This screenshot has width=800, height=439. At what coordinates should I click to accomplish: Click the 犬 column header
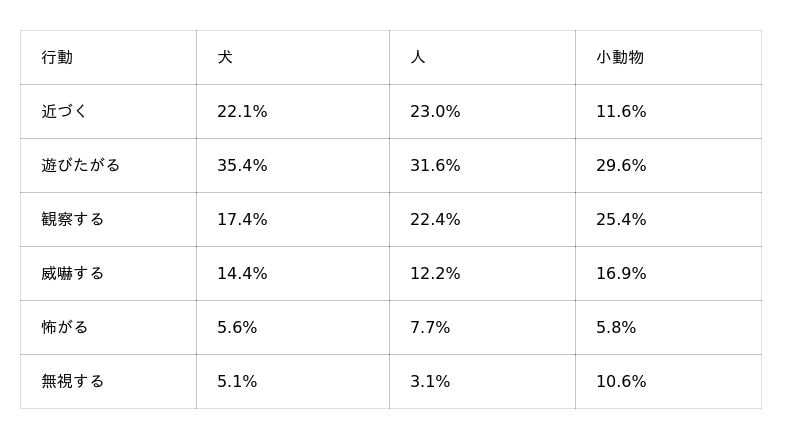click(225, 58)
